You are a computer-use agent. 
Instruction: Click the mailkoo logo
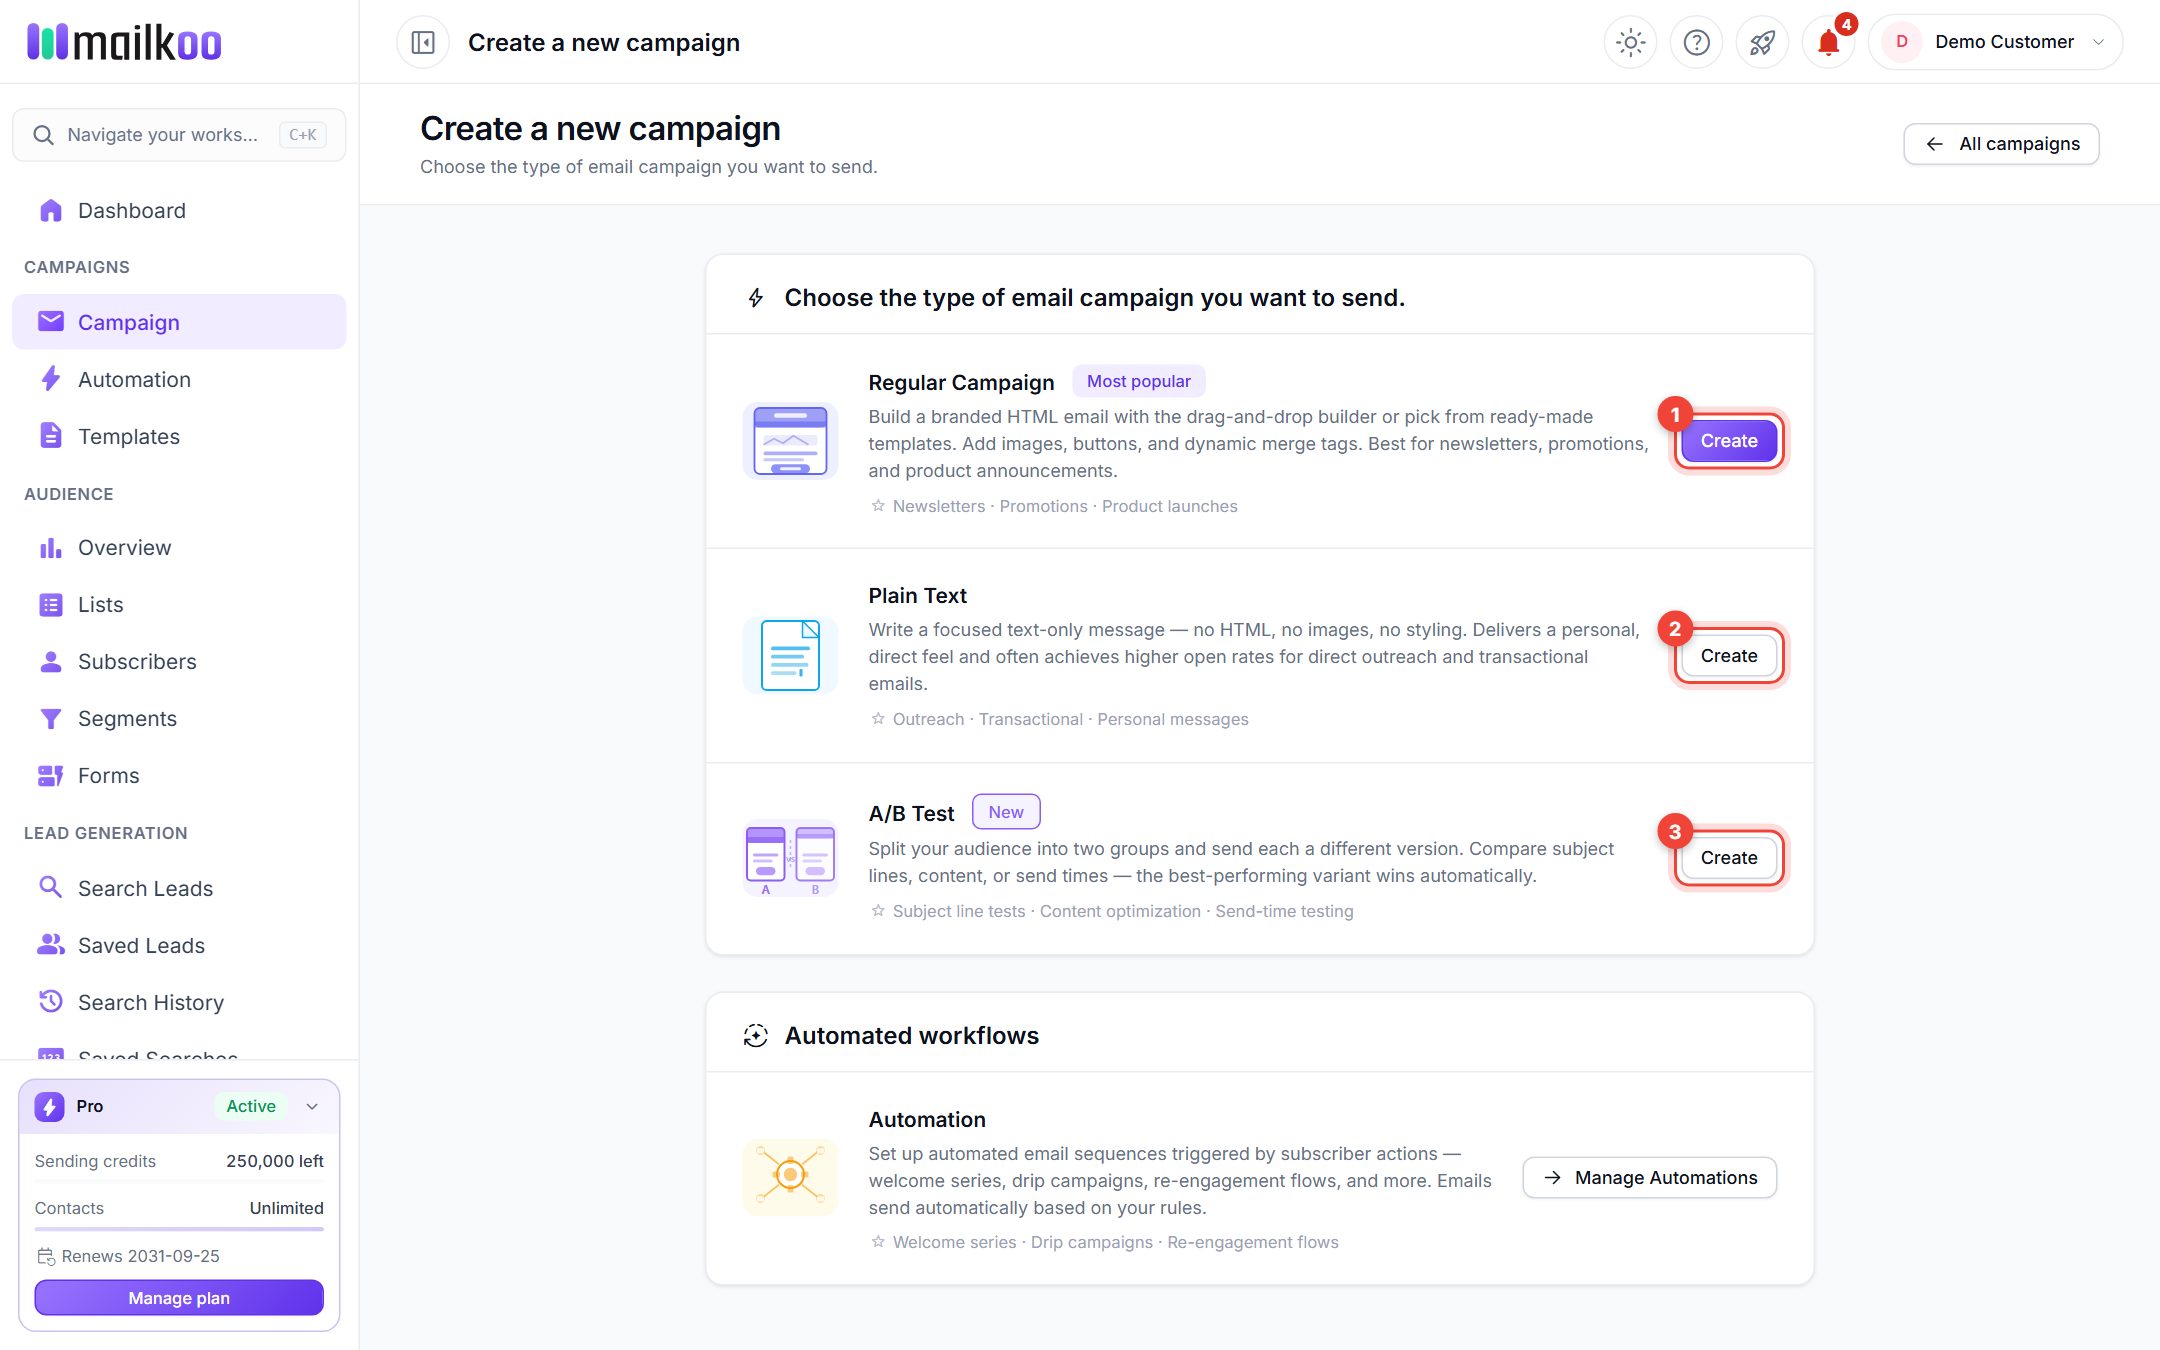click(x=124, y=42)
